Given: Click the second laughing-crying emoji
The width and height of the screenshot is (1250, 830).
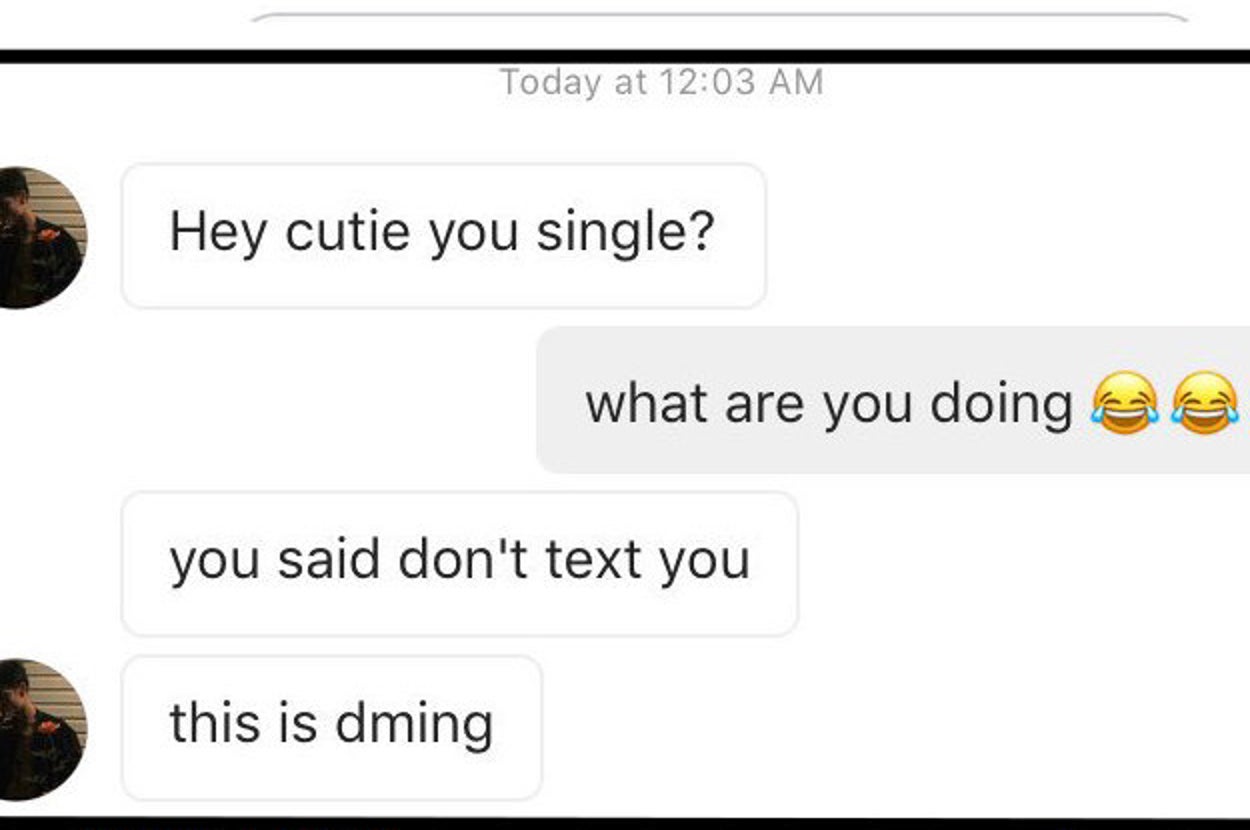Looking at the screenshot, I should click(x=1205, y=402).
